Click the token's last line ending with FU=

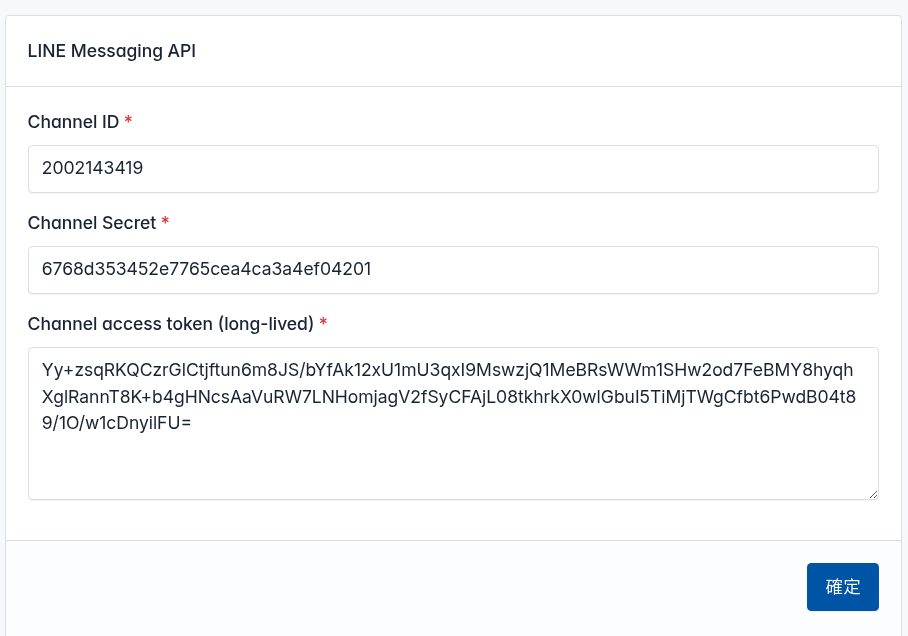pyautogui.click(x=116, y=423)
